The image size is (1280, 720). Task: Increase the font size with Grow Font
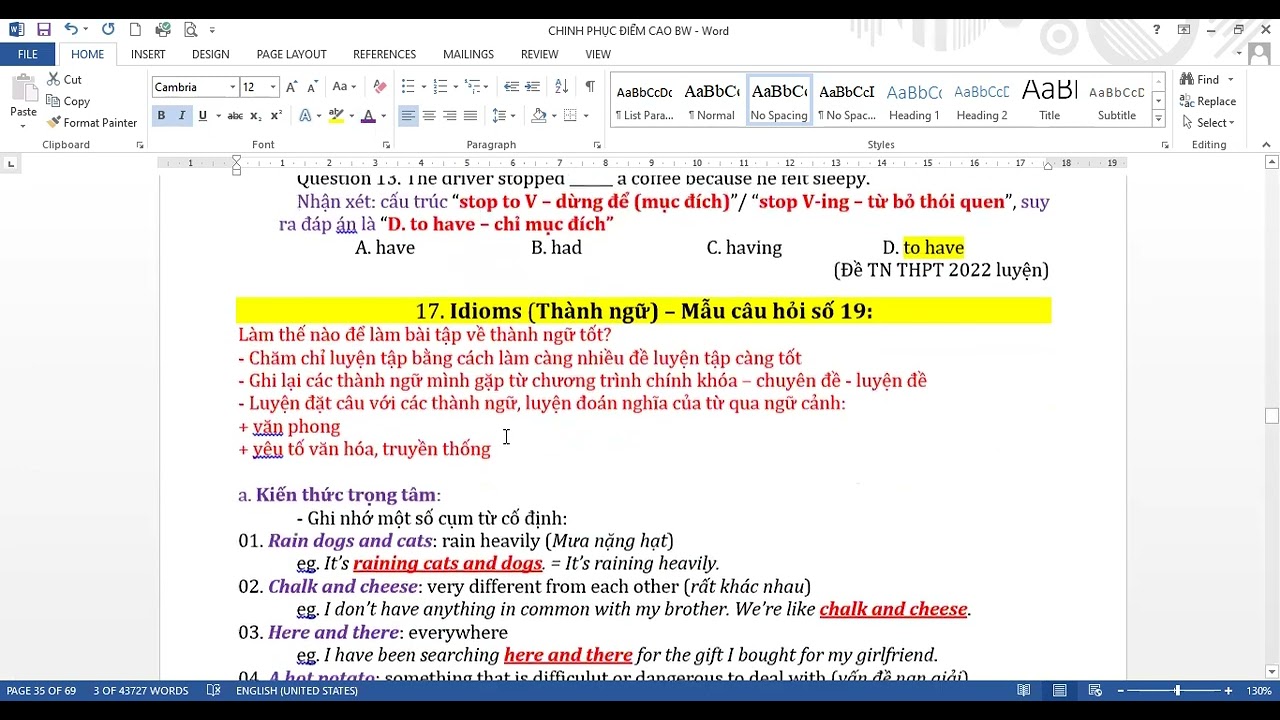pos(292,87)
